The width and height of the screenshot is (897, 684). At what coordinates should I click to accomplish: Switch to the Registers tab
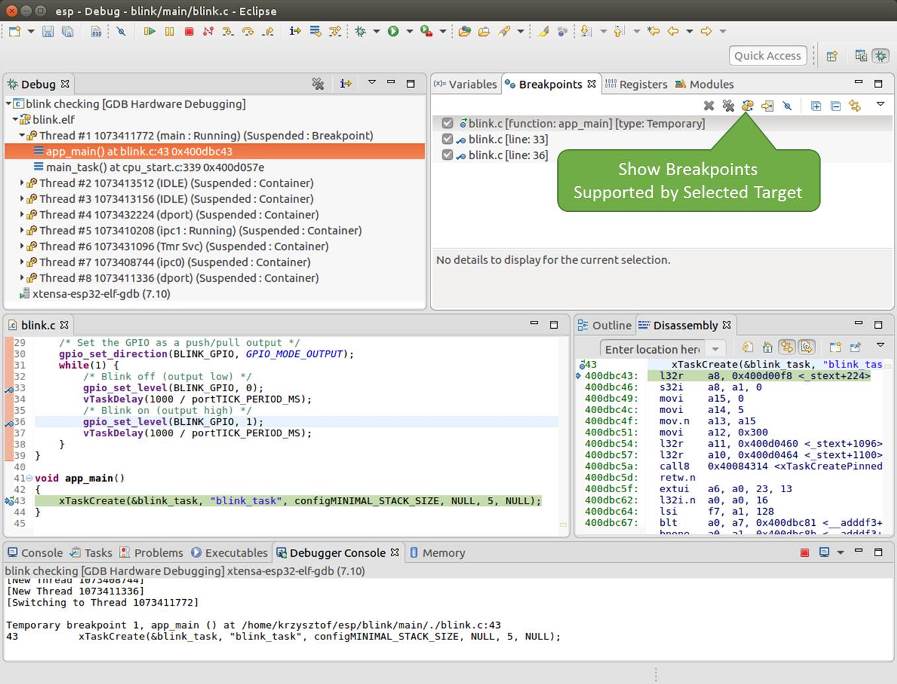click(636, 84)
